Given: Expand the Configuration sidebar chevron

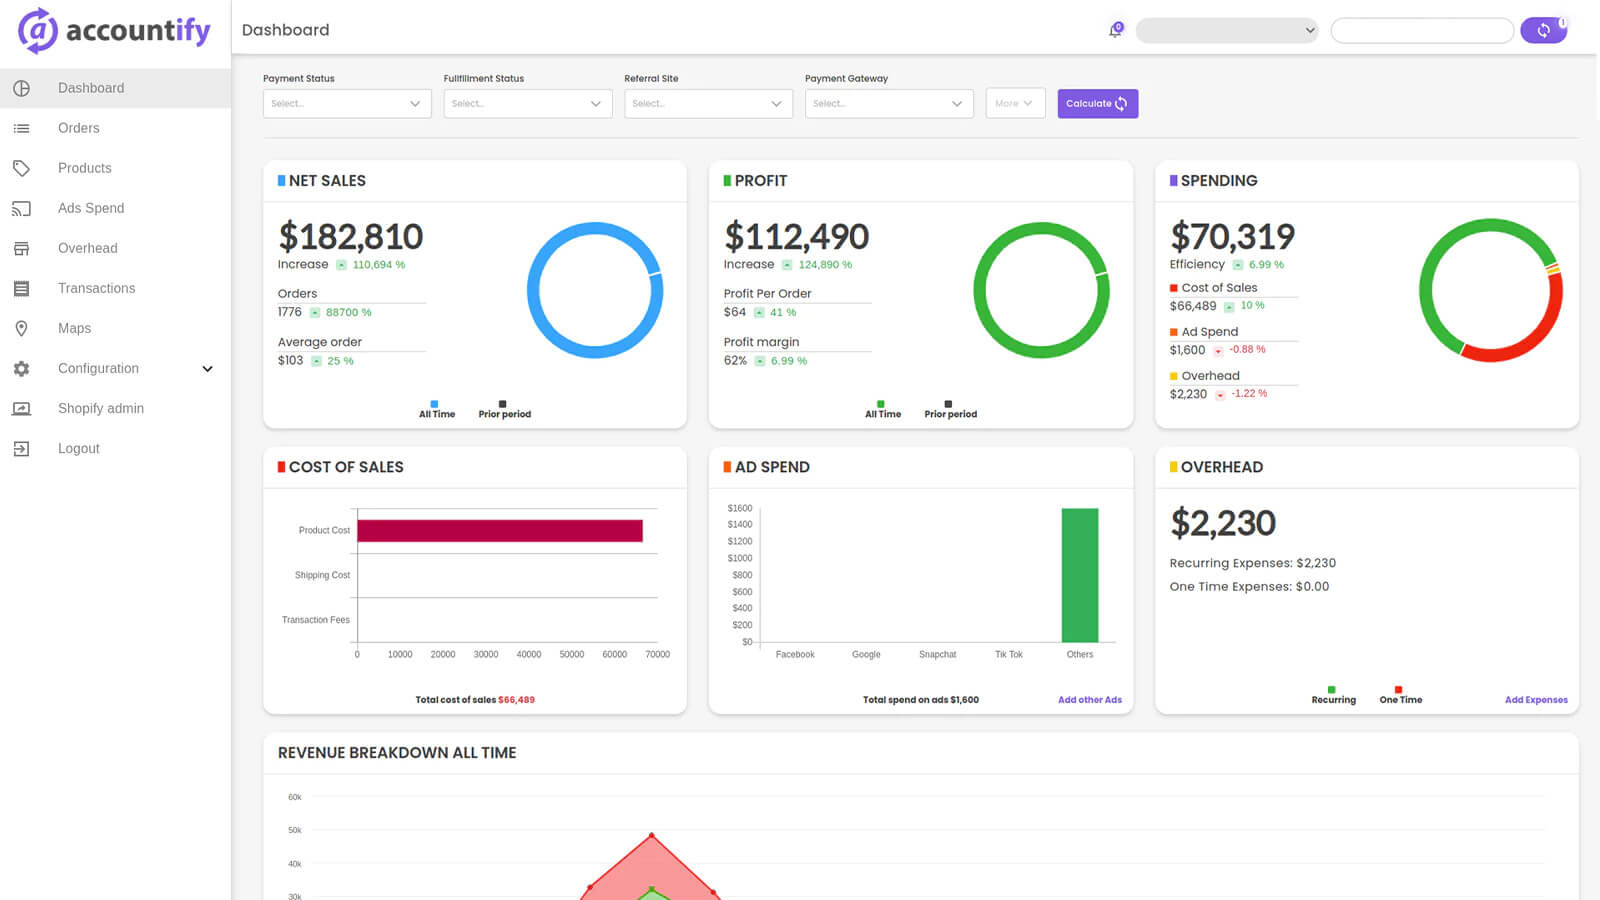Looking at the screenshot, I should point(207,368).
